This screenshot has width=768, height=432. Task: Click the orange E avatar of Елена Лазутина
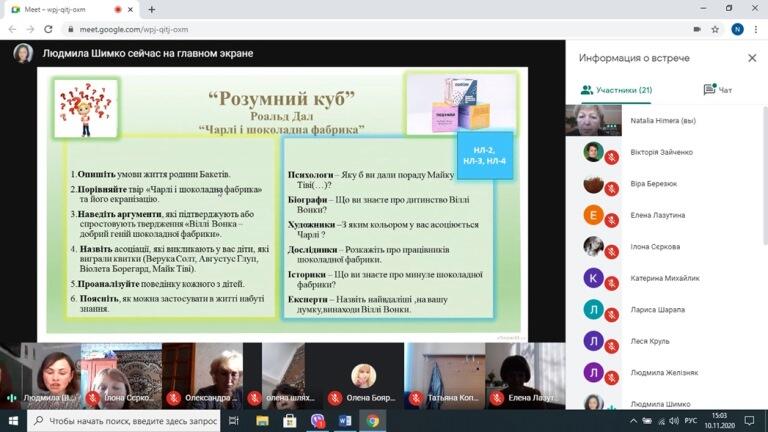click(593, 215)
